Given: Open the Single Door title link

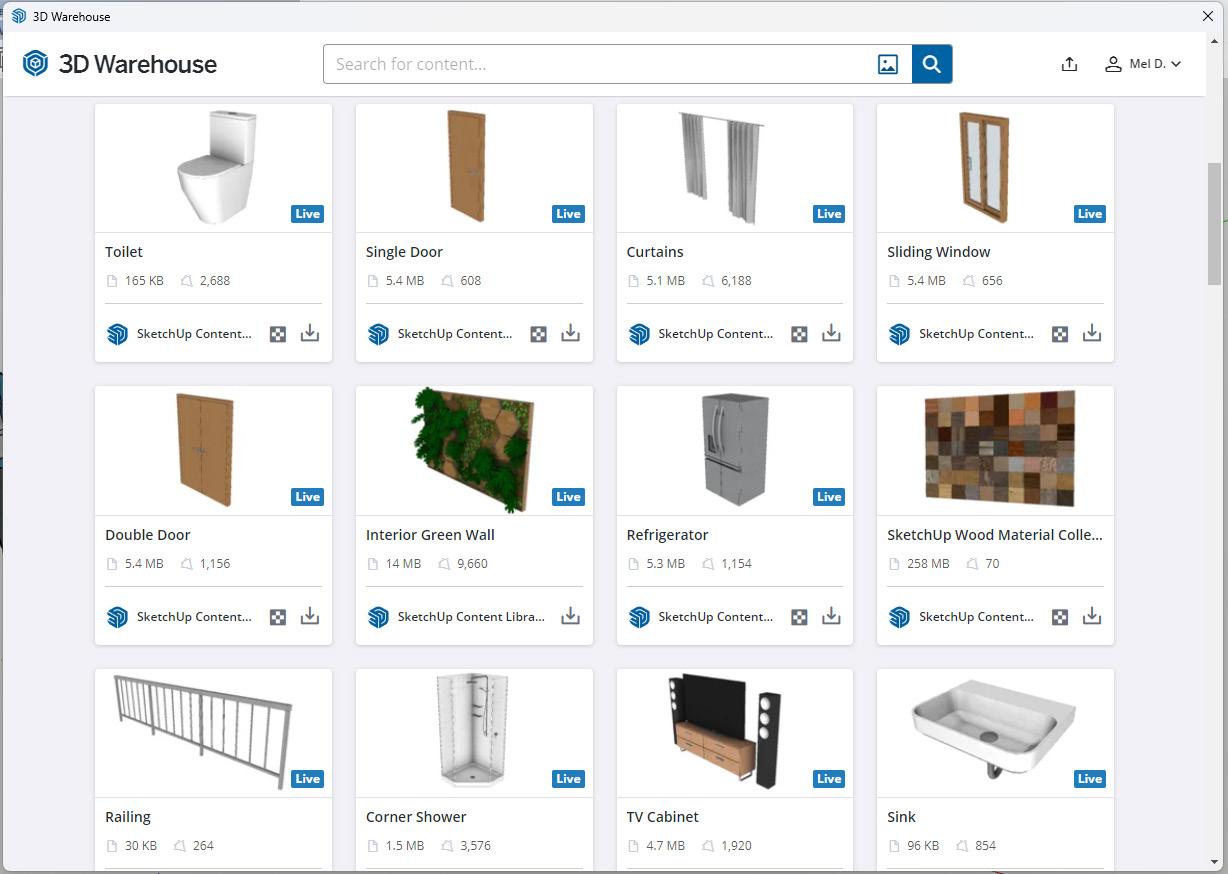Looking at the screenshot, I should pos(404,252).
